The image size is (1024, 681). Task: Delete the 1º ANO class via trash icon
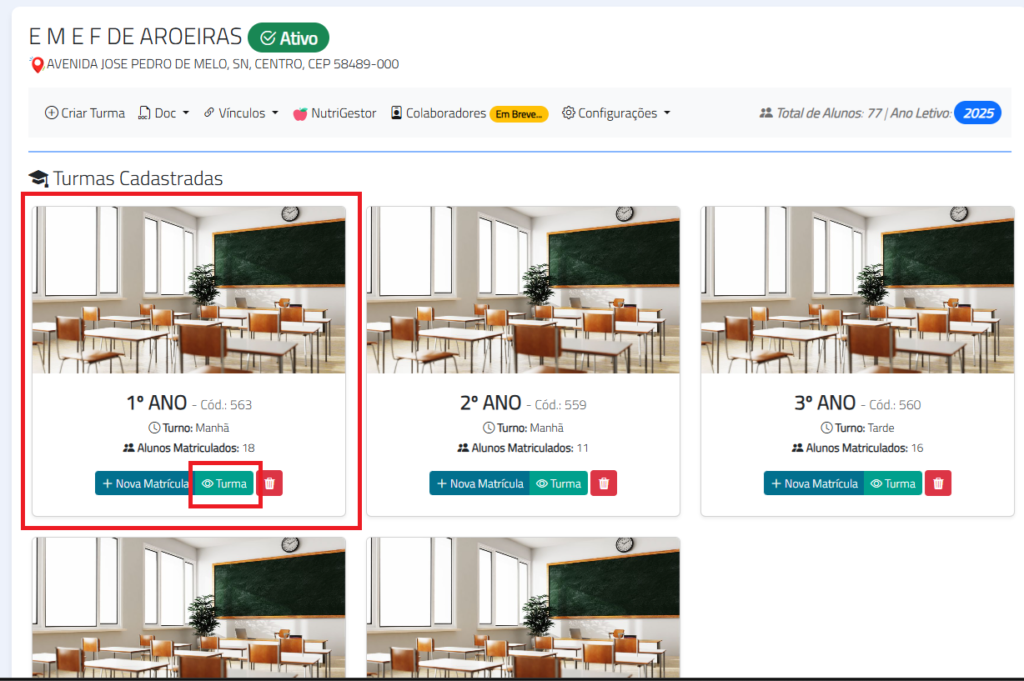[270, 483]
